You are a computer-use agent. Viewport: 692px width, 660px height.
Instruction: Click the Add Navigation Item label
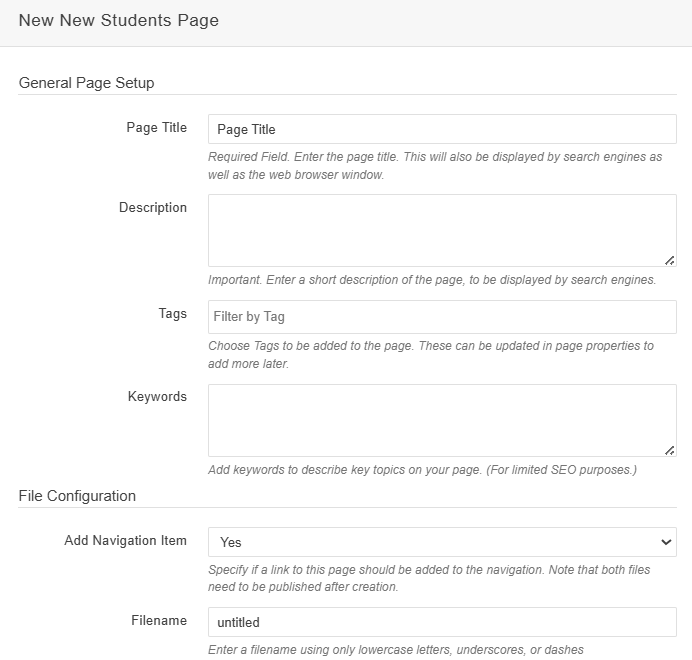[x=125, y=540]
